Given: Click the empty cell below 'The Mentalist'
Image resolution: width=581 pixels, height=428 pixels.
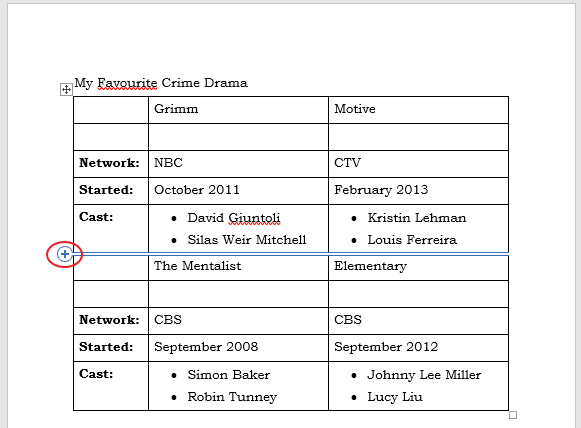Looking at the screenshot, I should pyautogui.click(x=238, y=294).
